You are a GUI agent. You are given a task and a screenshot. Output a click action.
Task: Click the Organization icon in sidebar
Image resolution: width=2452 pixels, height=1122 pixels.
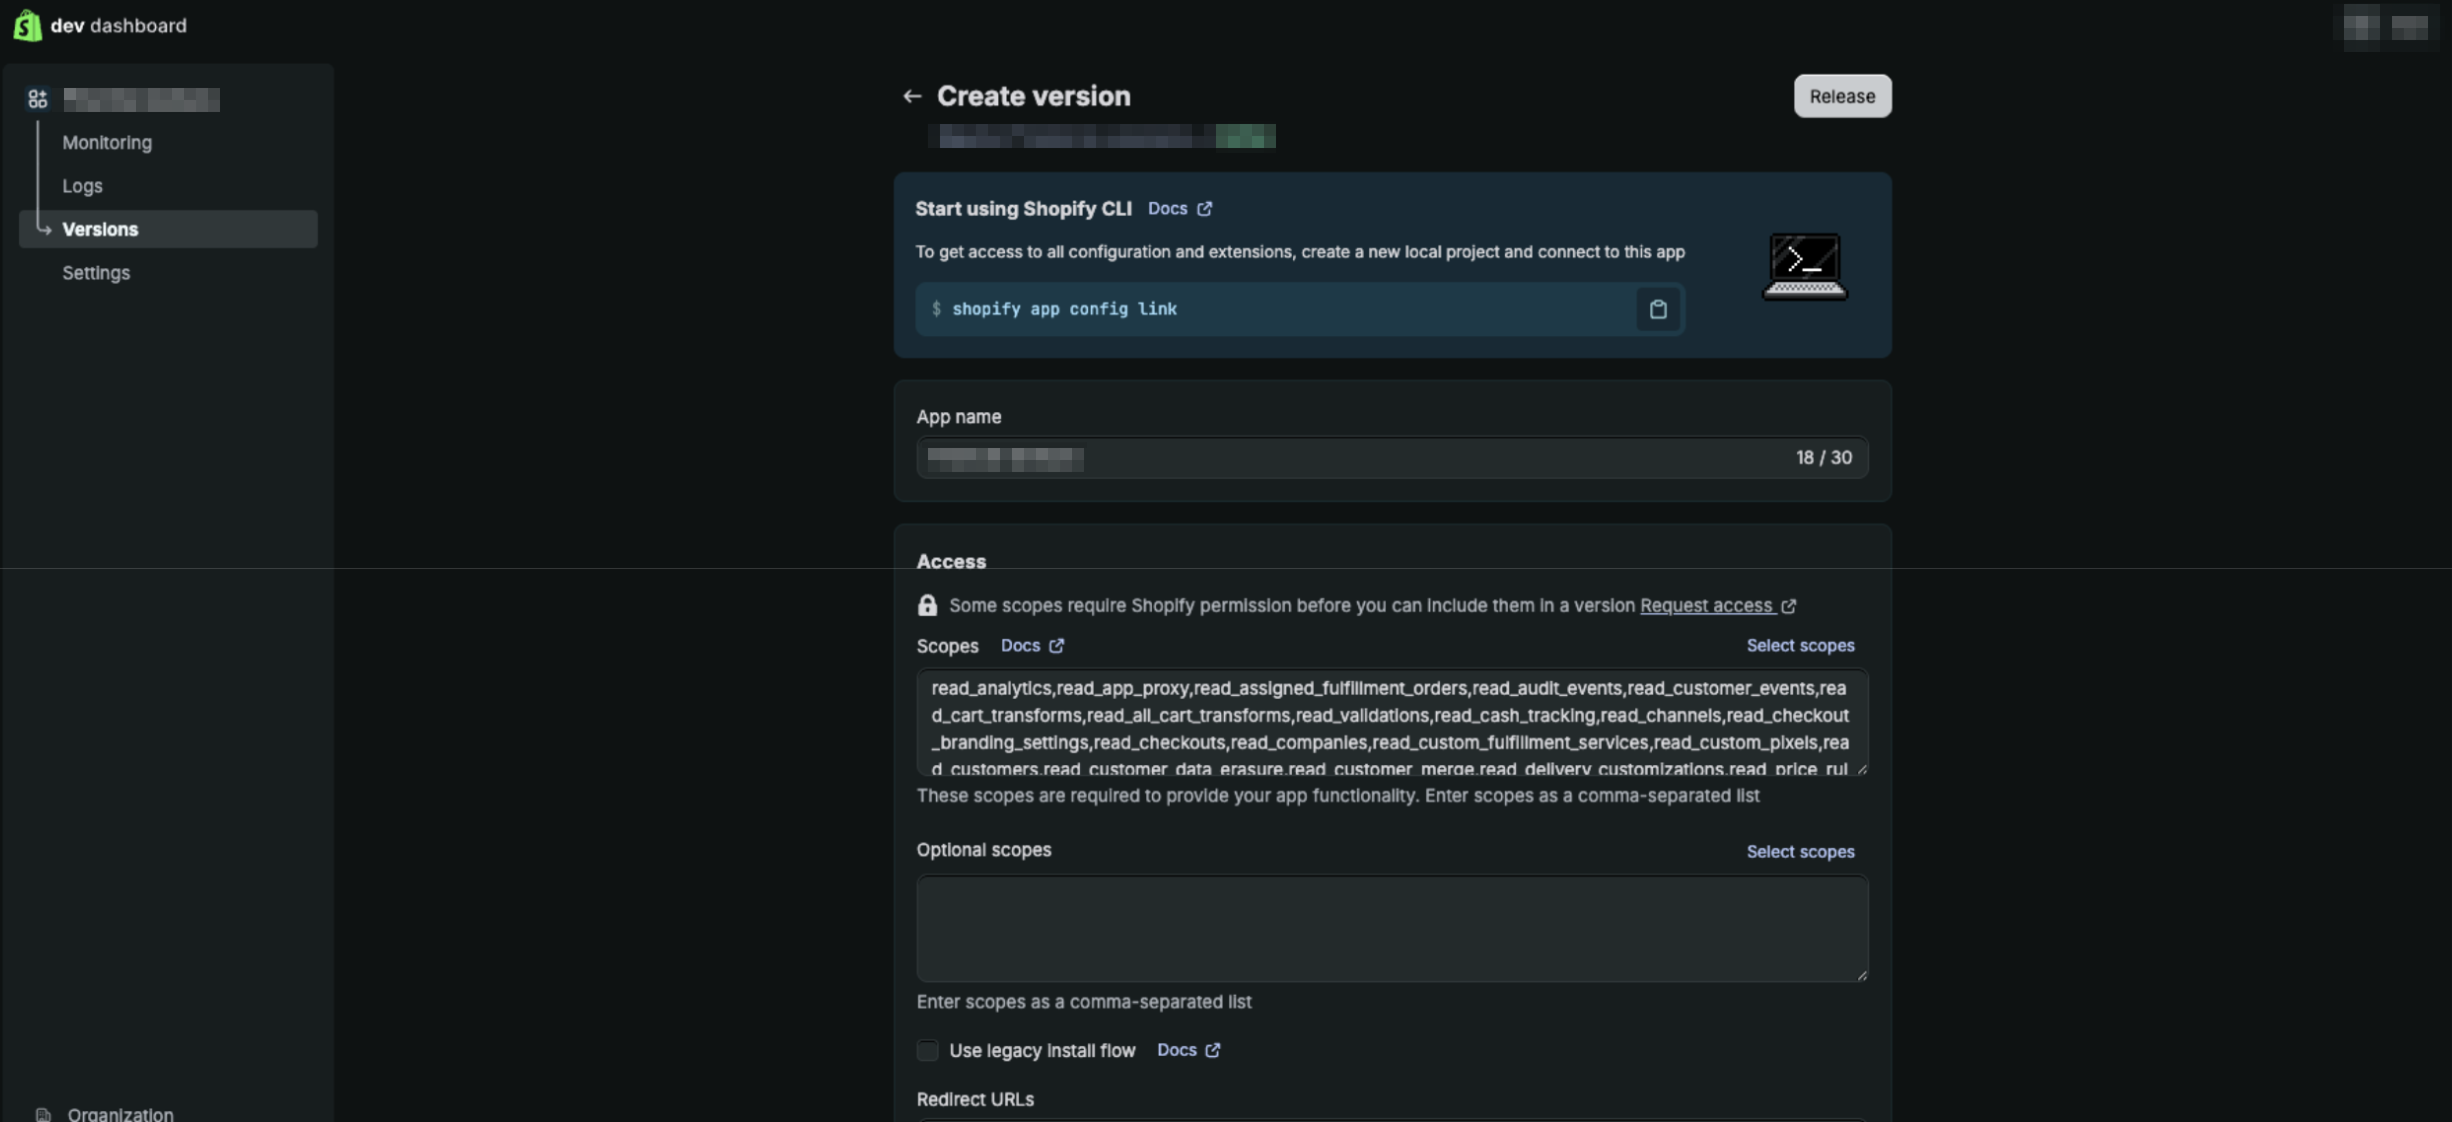[43, 1114]
